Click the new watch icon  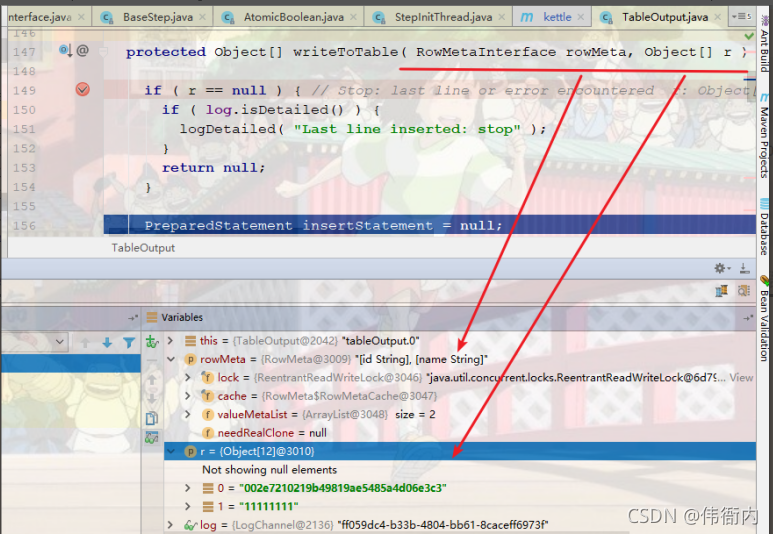[151, 341]
